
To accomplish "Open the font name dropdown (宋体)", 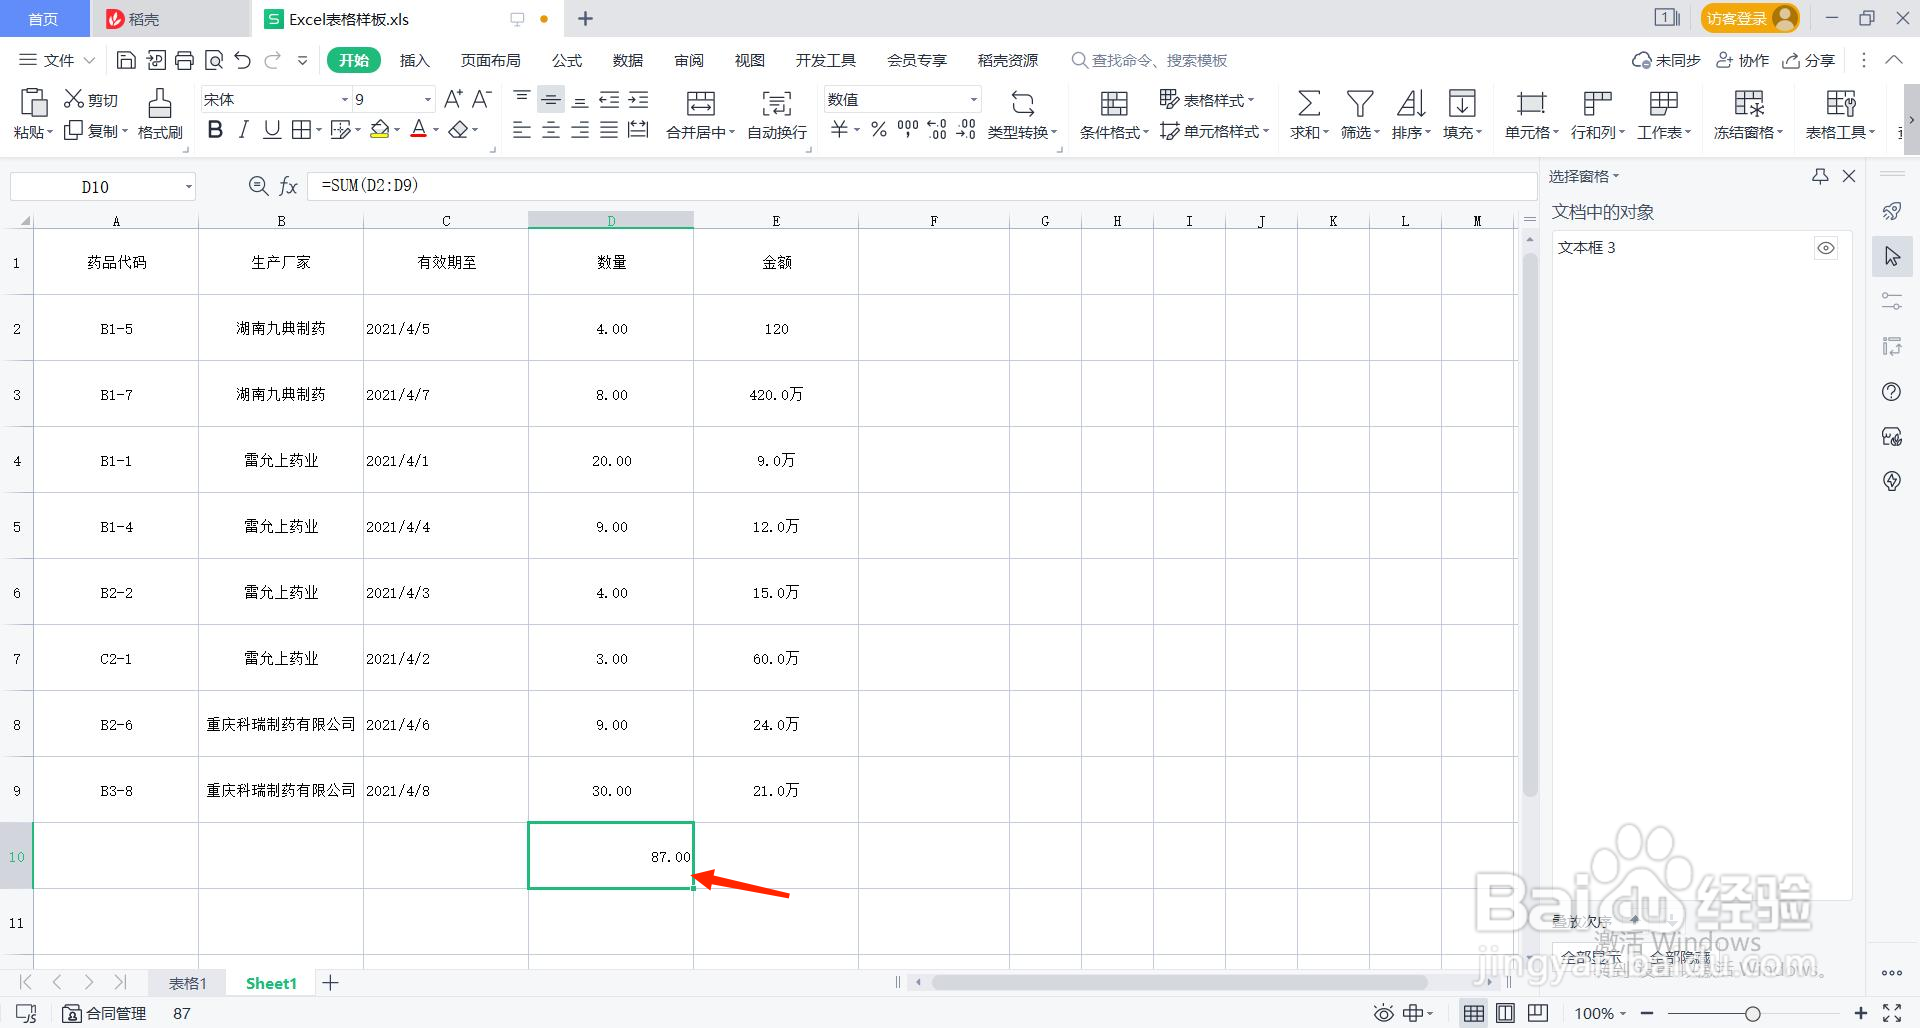I will [x=345, y=99].
